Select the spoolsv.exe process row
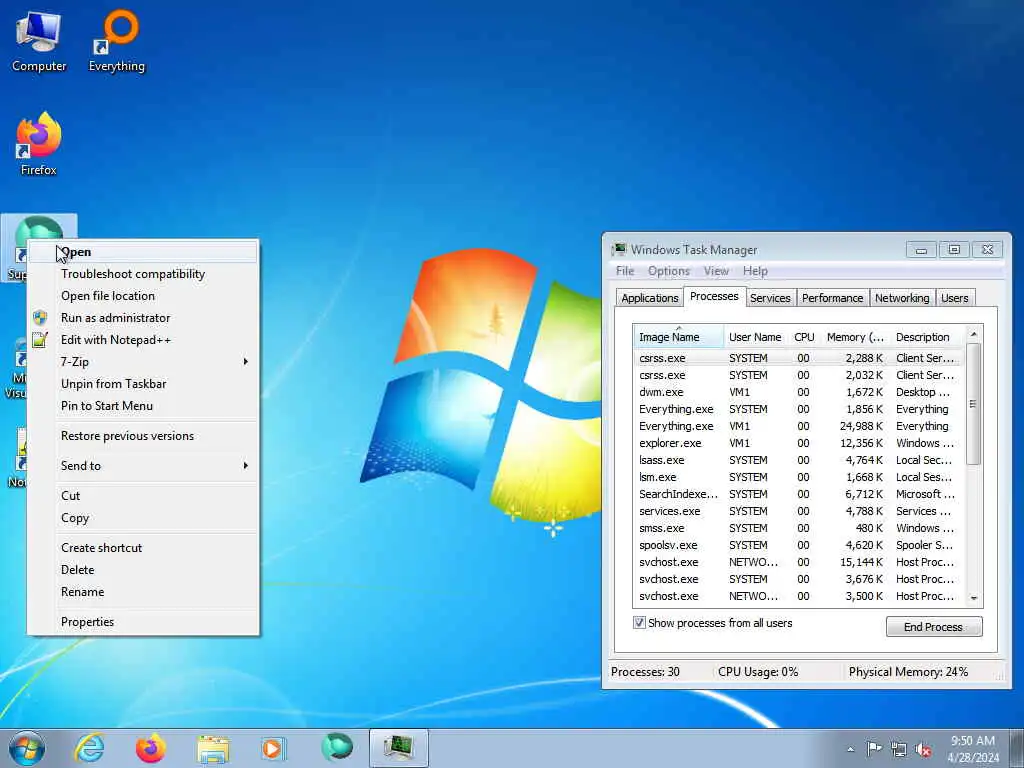This screenshot has height=768, width=1024. click(799, 545)
